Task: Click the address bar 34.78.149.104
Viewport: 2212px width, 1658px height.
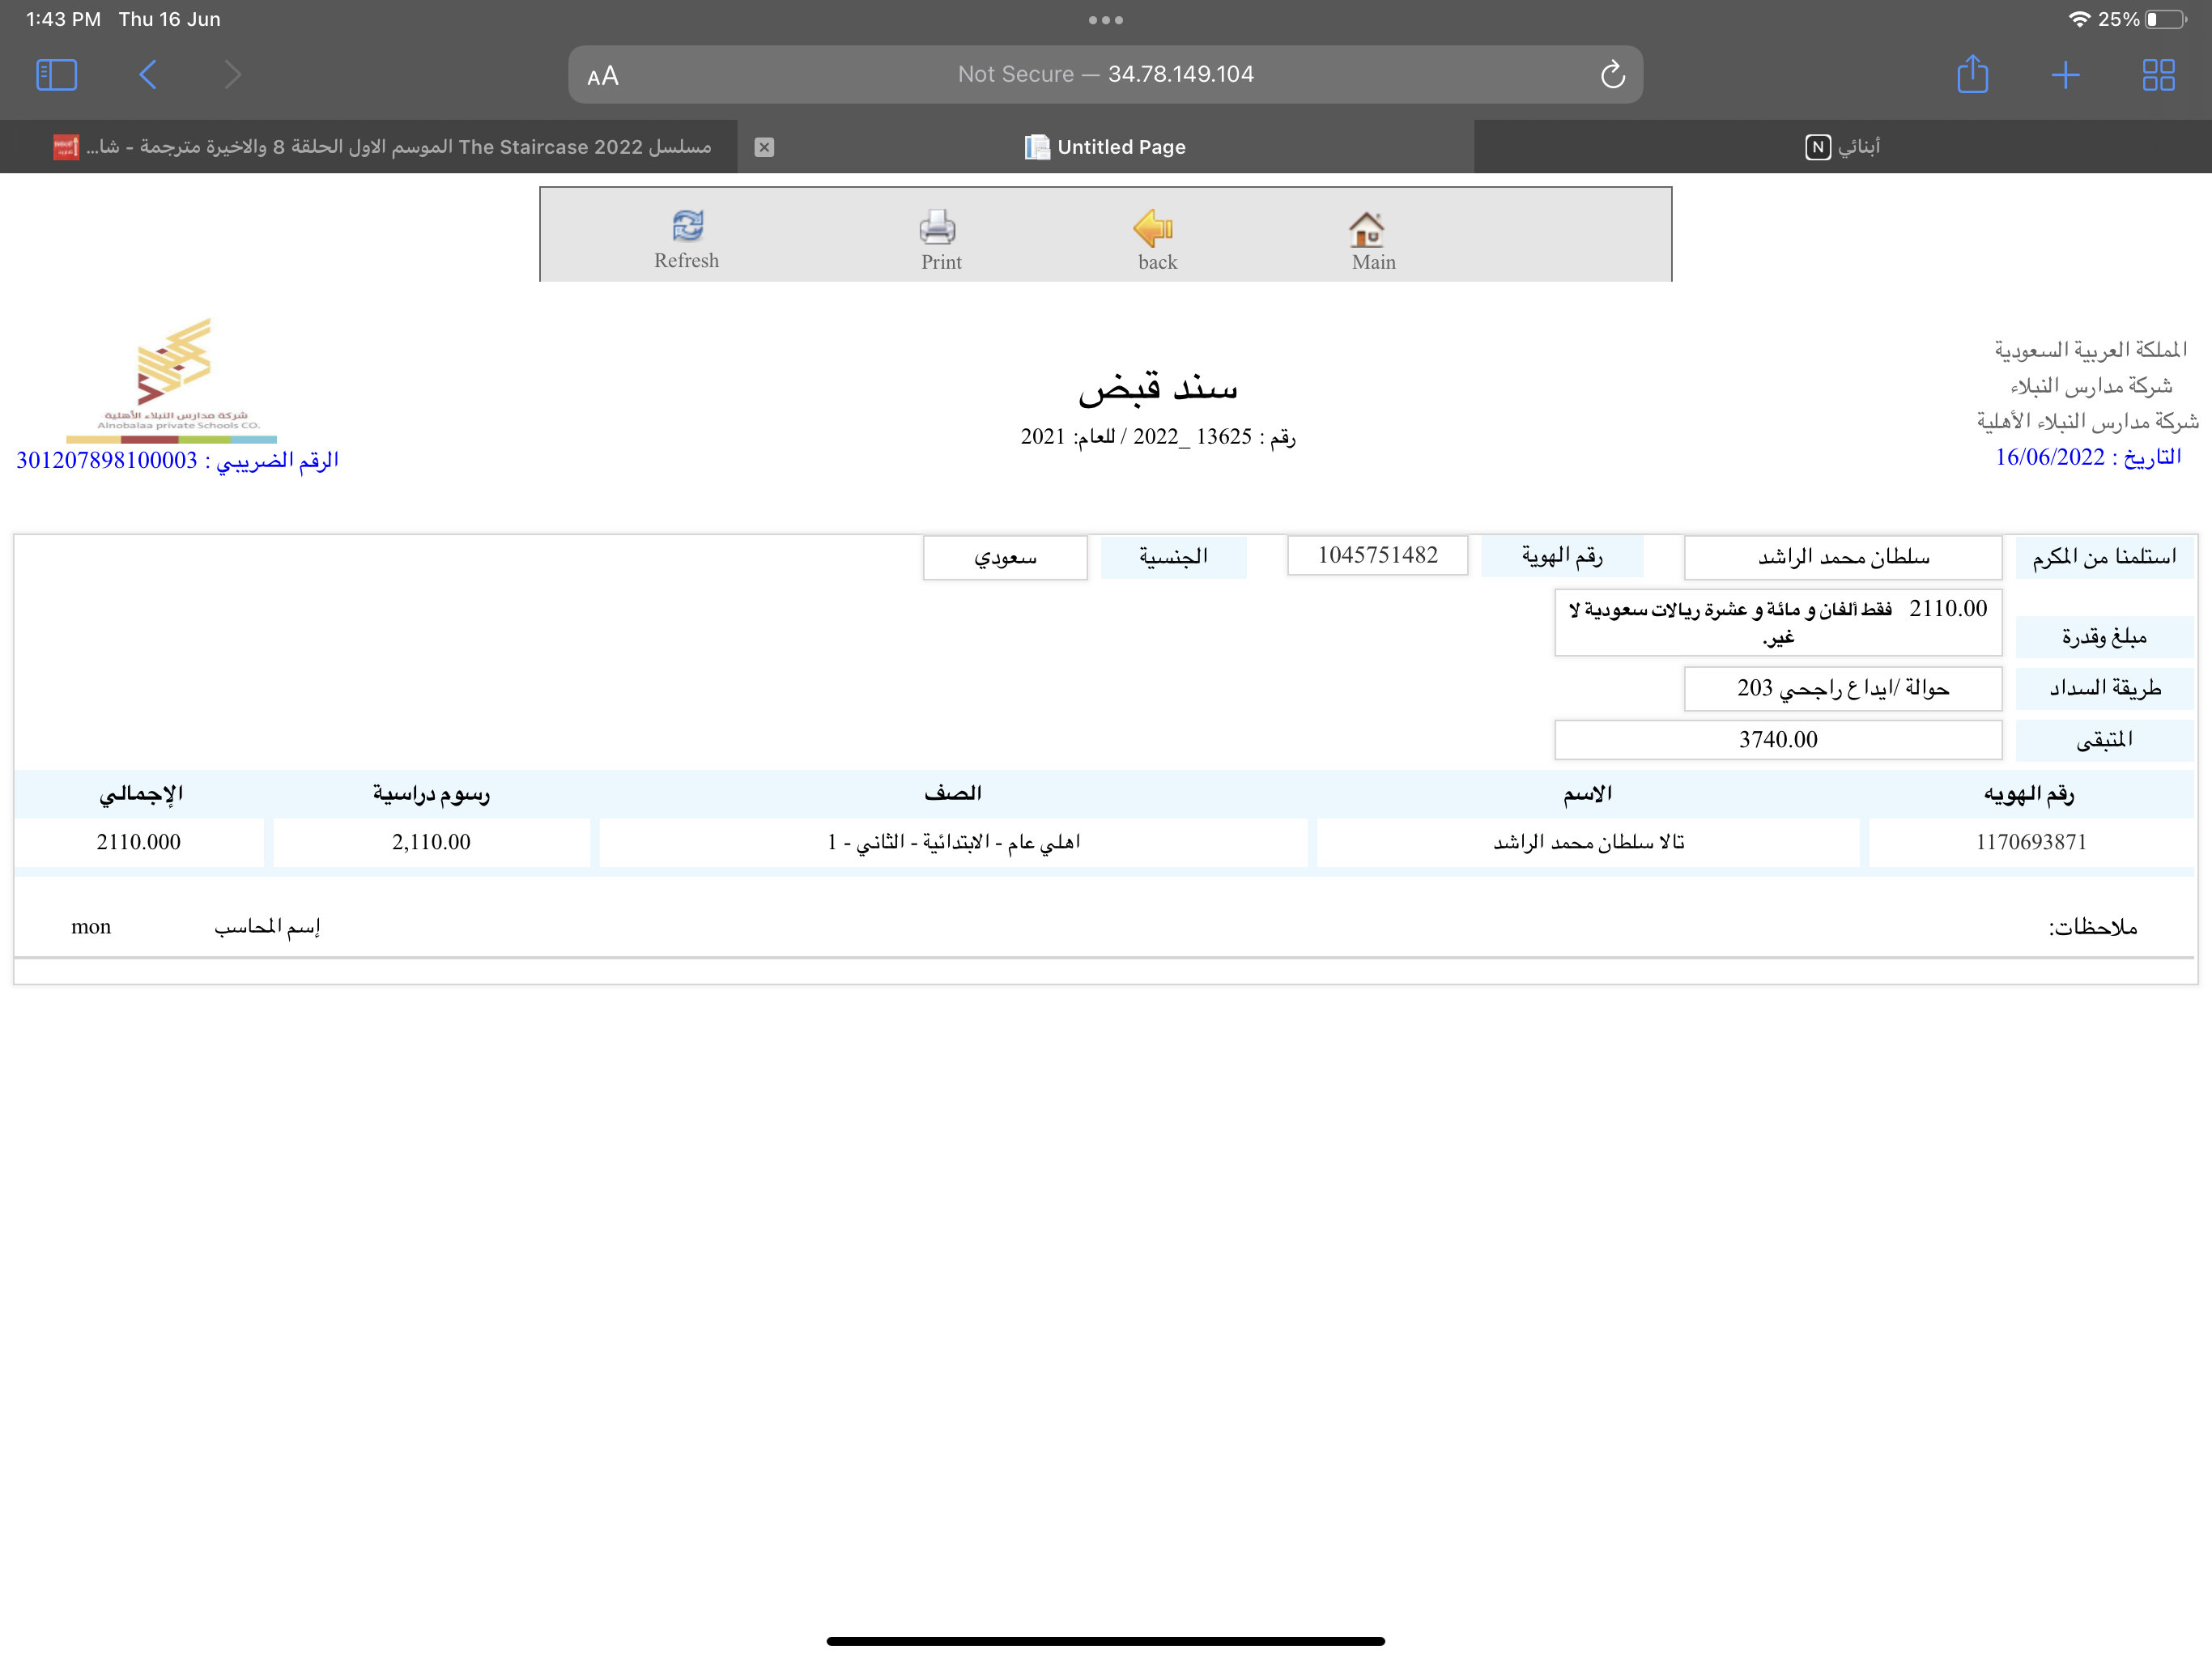Action: (x=1105, y=74)
